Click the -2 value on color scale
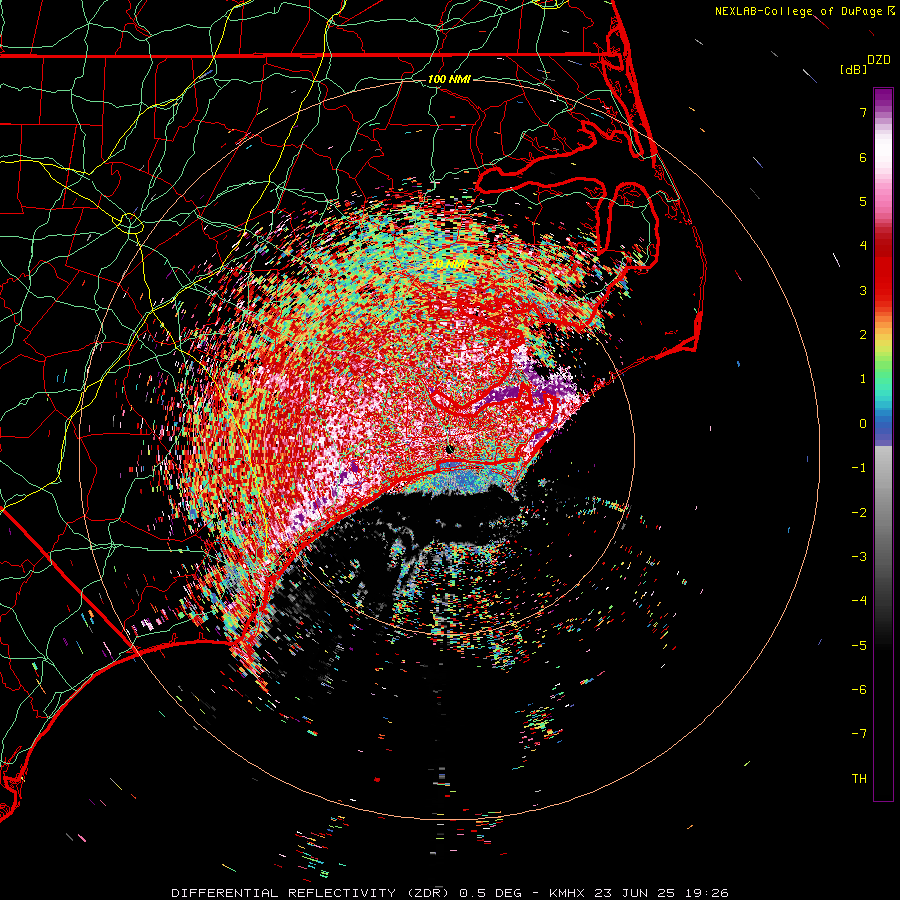900x900 pixels. coord(859,512)
